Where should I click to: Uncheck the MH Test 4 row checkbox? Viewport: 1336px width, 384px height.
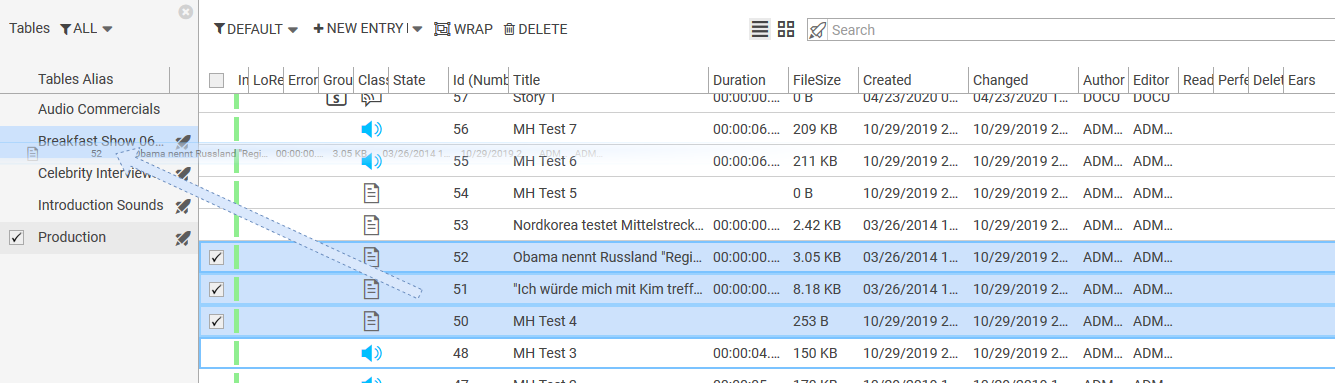(216, 321)
